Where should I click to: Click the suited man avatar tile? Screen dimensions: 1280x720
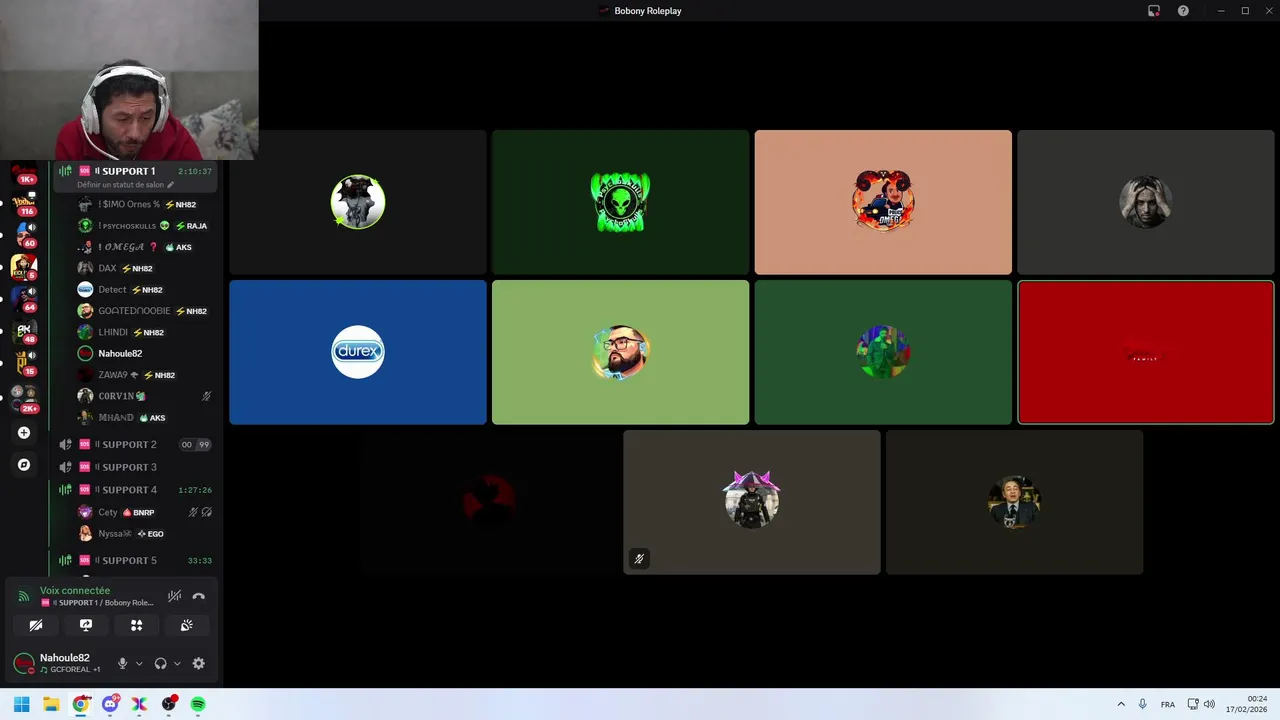(x=1014, y=502)
